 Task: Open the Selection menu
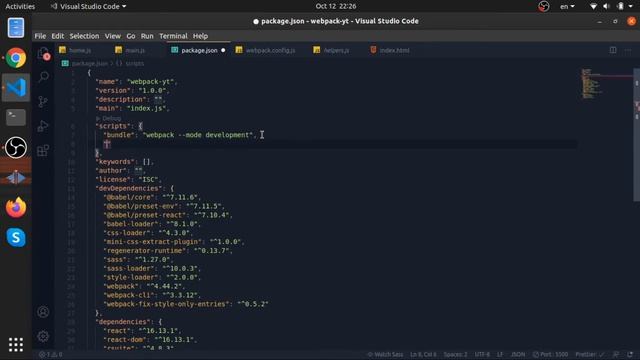tap(84, 36)
